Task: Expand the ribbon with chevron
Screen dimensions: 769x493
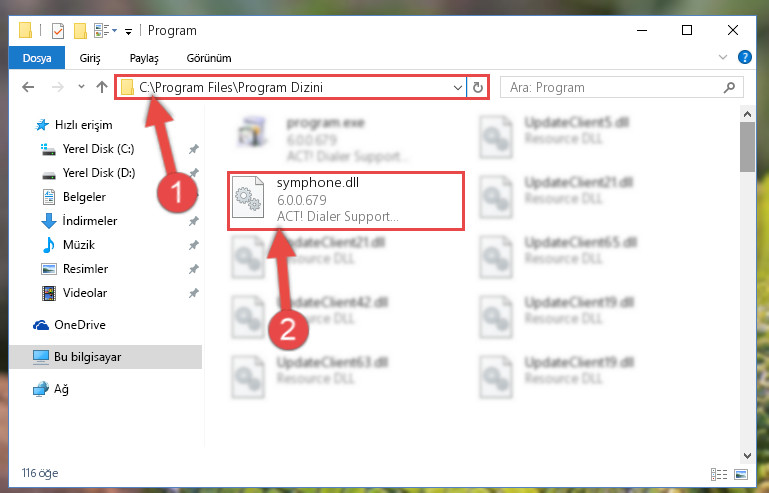Action: (x=722, y=57)
